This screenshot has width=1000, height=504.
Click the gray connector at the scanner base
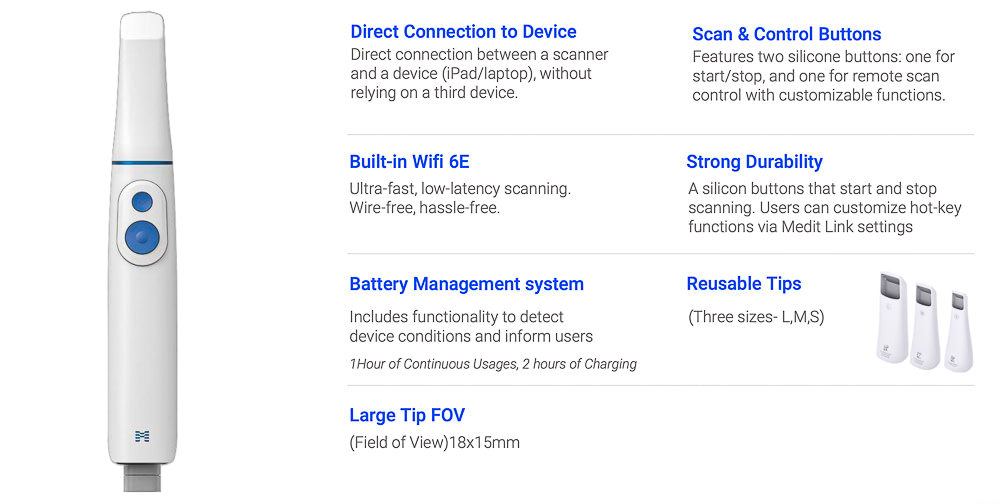(141, 478)
